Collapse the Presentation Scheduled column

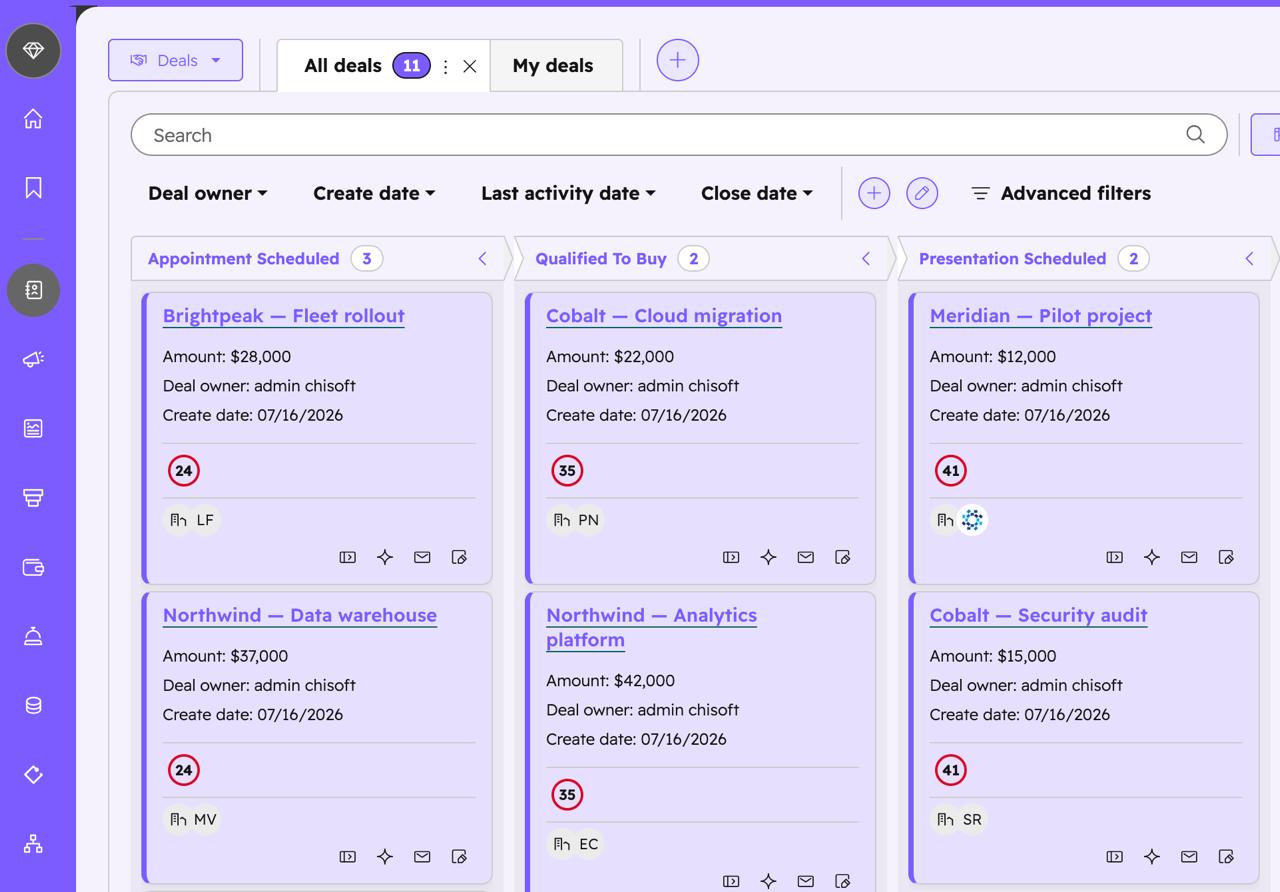pos(1249,259)
